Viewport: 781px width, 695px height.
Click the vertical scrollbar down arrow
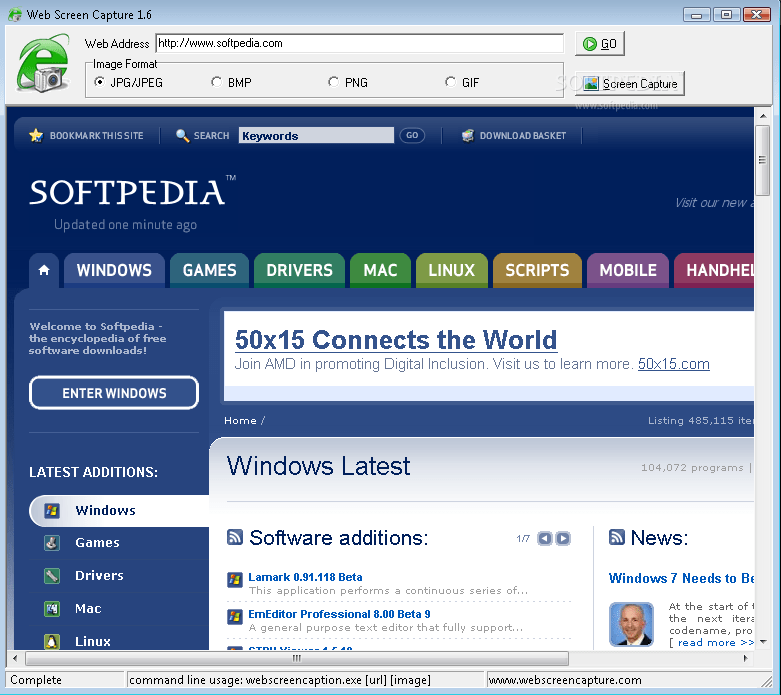click(x=763, y=642)
